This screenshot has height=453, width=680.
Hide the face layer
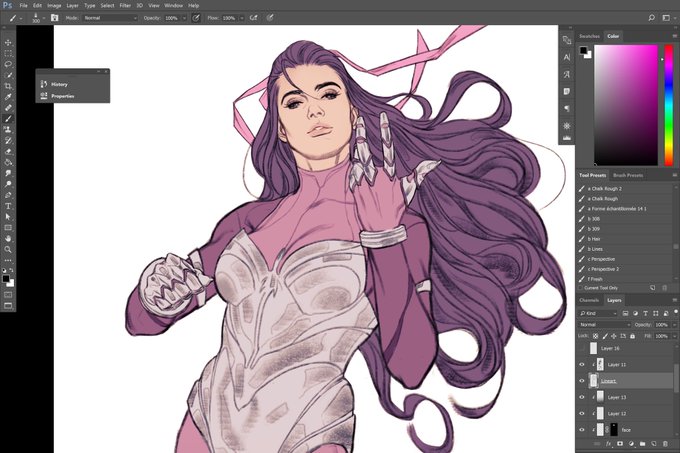point(582,430)
